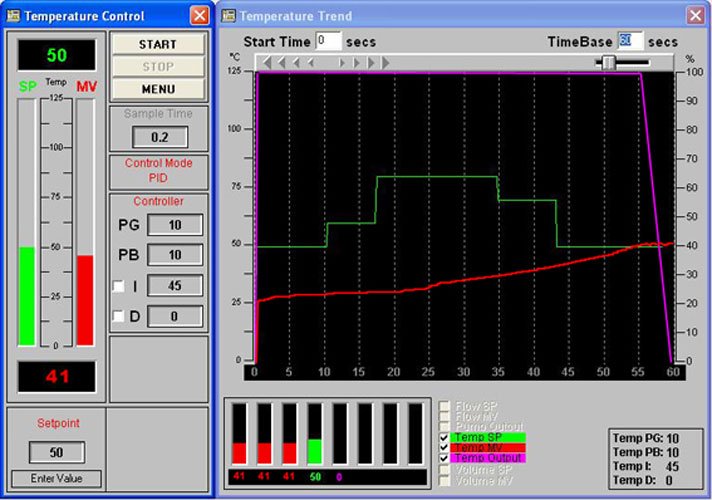Click the Temperature Trend window title icon
Screen dimensions: 712x500
click(229, 16)
